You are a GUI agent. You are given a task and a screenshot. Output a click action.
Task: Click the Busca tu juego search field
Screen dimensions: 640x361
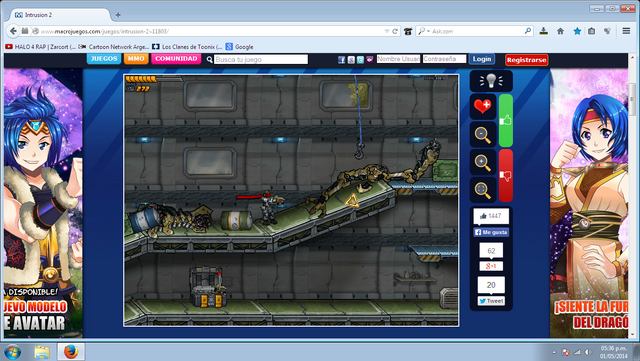[x=261, y=60]
